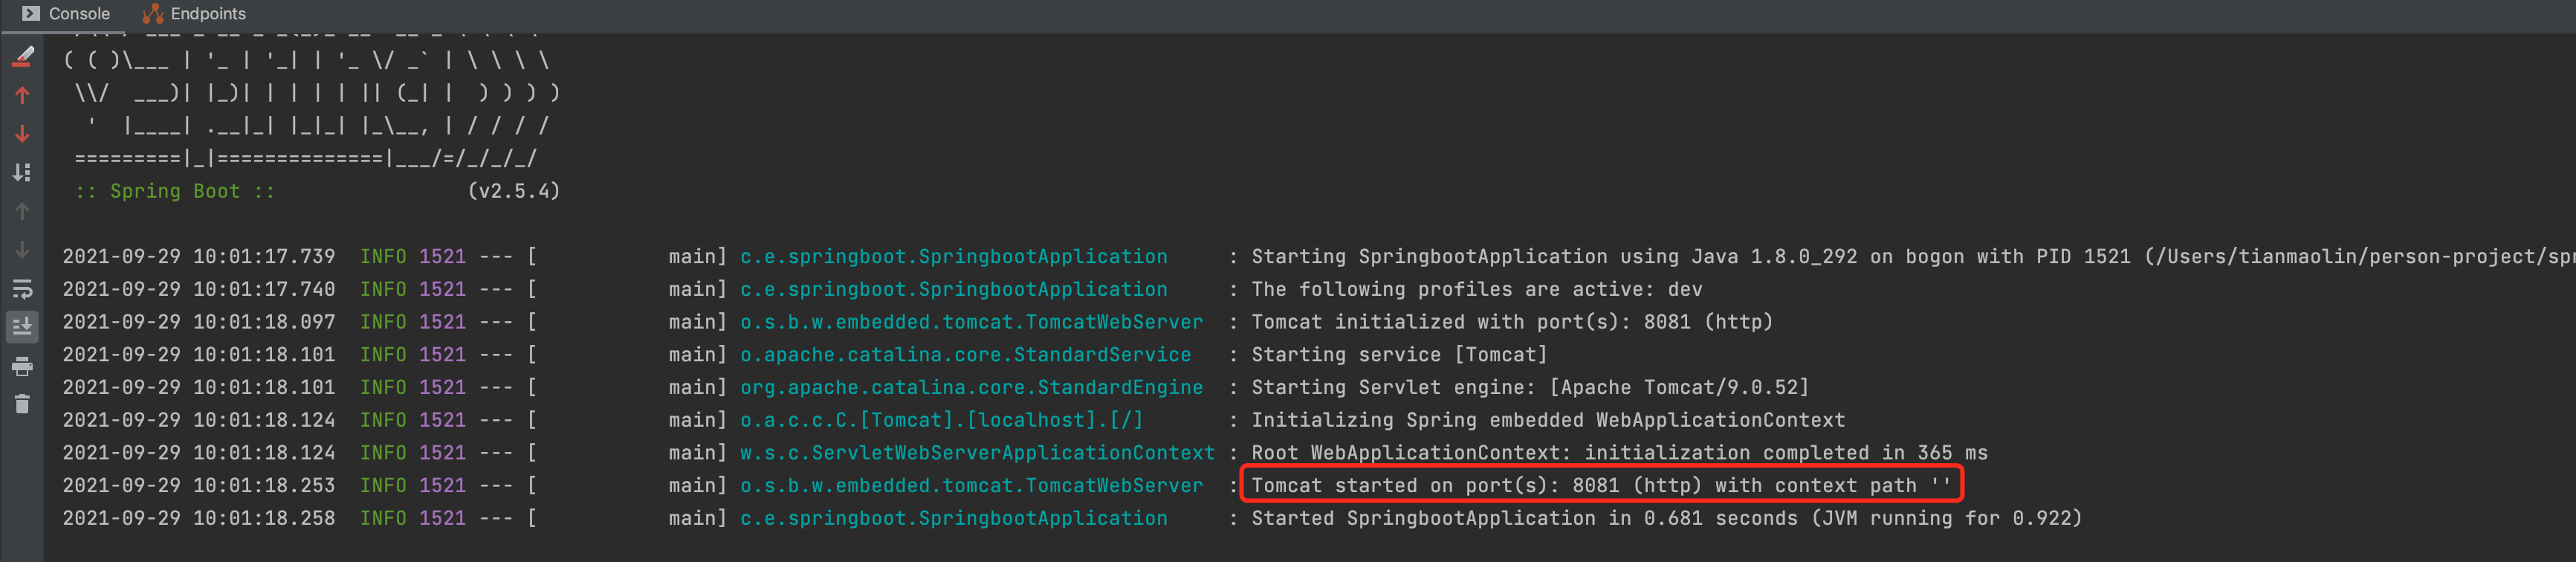Click the o.s.b.w.embedded.tomcat.TomcatWebServer link
2576x562 pixels.
point(970,322)
